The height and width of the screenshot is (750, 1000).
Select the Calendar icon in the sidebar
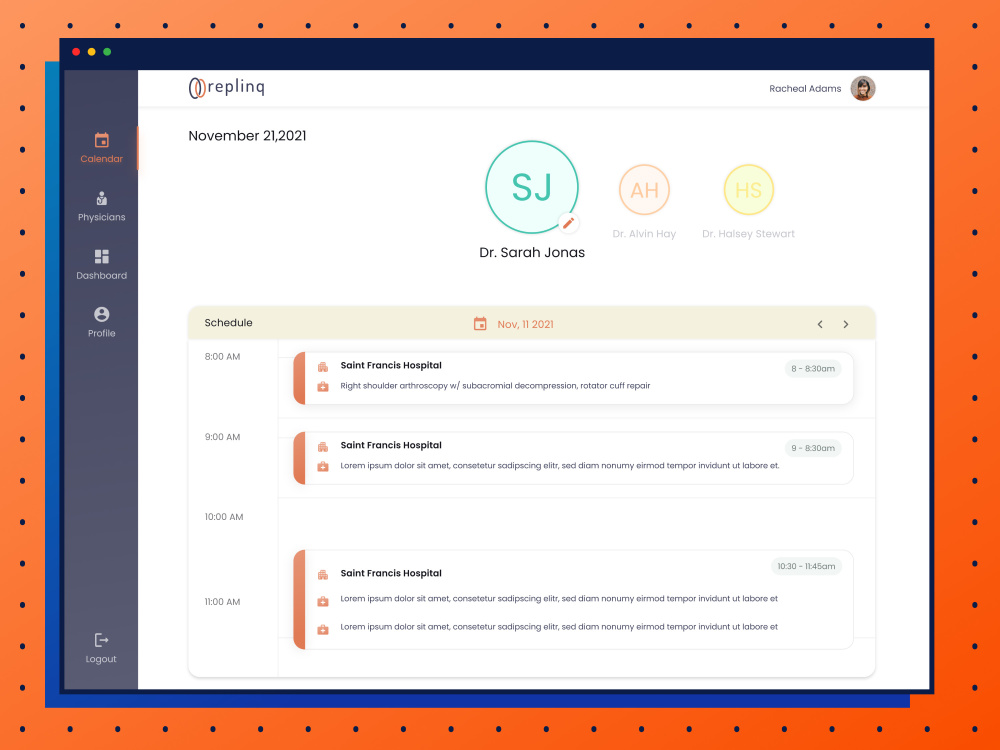[101, 142]
